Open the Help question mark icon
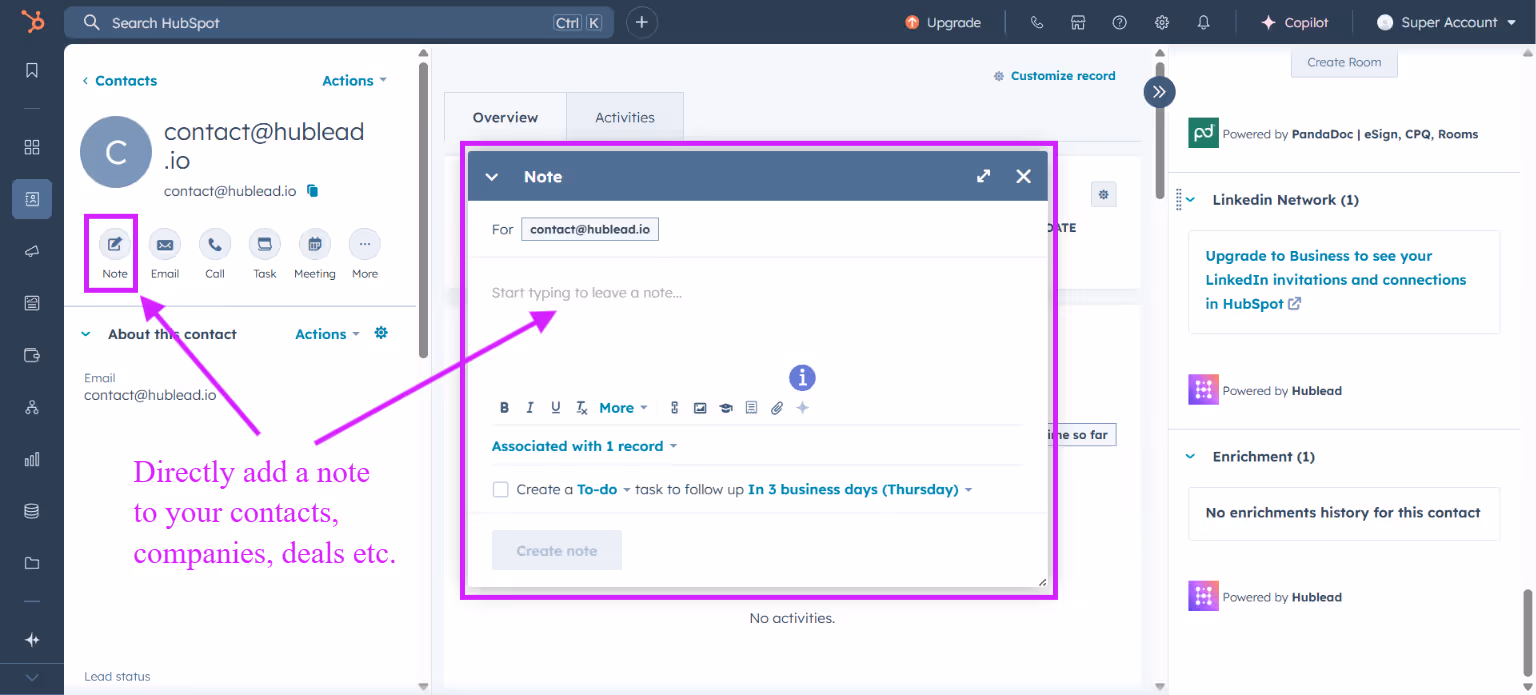Image resolution: width=1536 pixels, height=695 pixels. point(1120,22)
